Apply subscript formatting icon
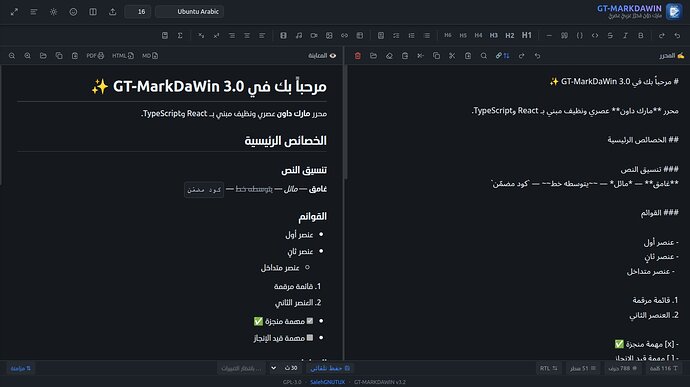690x387 pixels. 201,35
